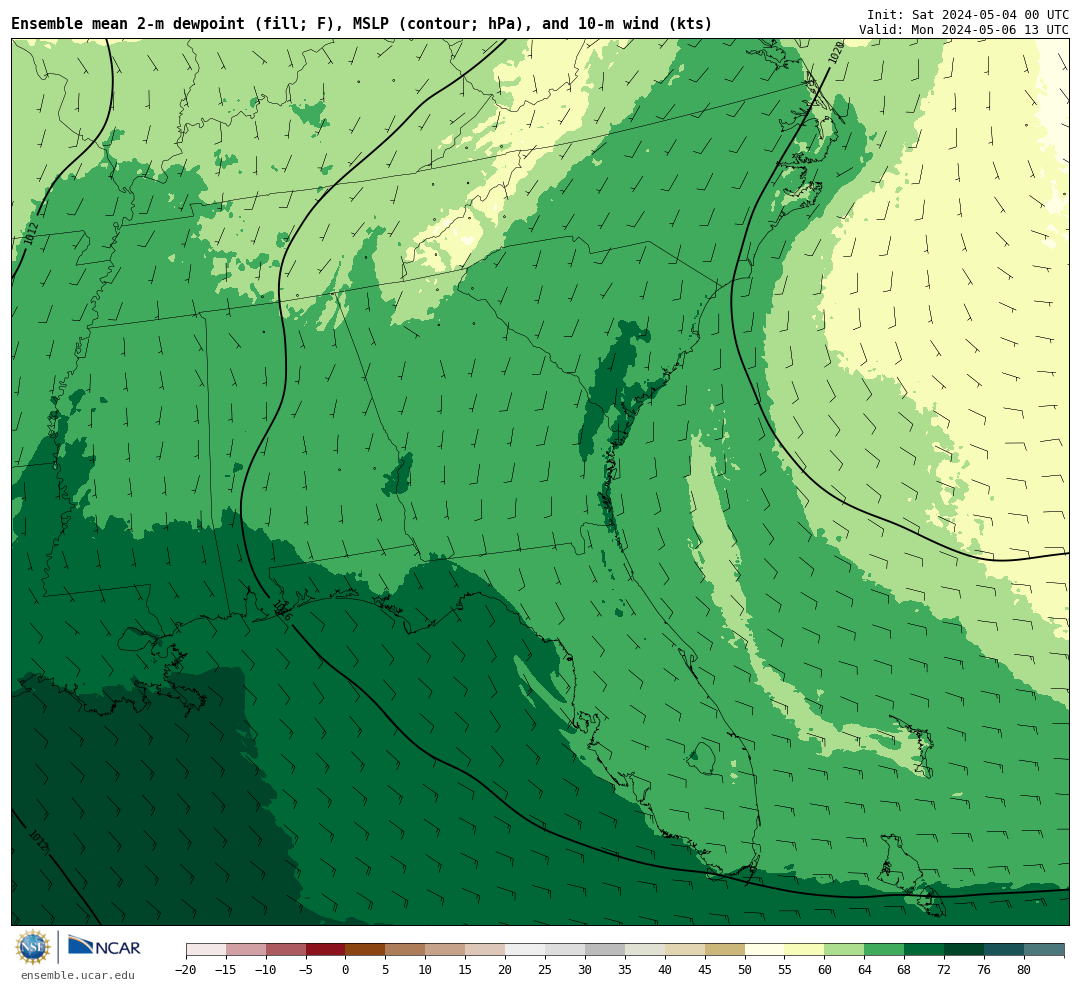Click the -5 colorbar tick label
This screenshot has height=988, width=1080.
point(306,970)
